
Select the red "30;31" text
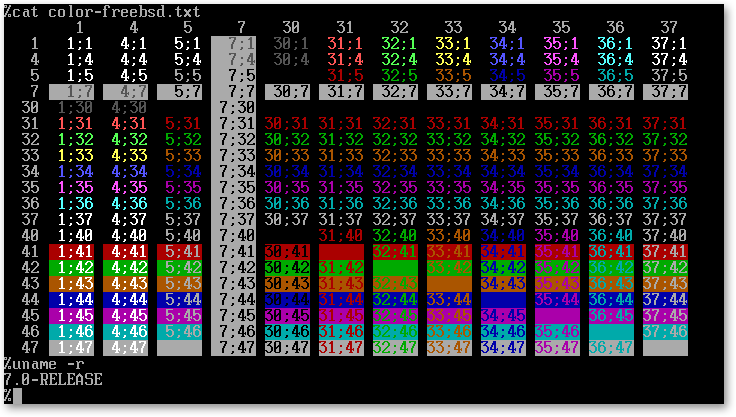click(x=287, y=124)
